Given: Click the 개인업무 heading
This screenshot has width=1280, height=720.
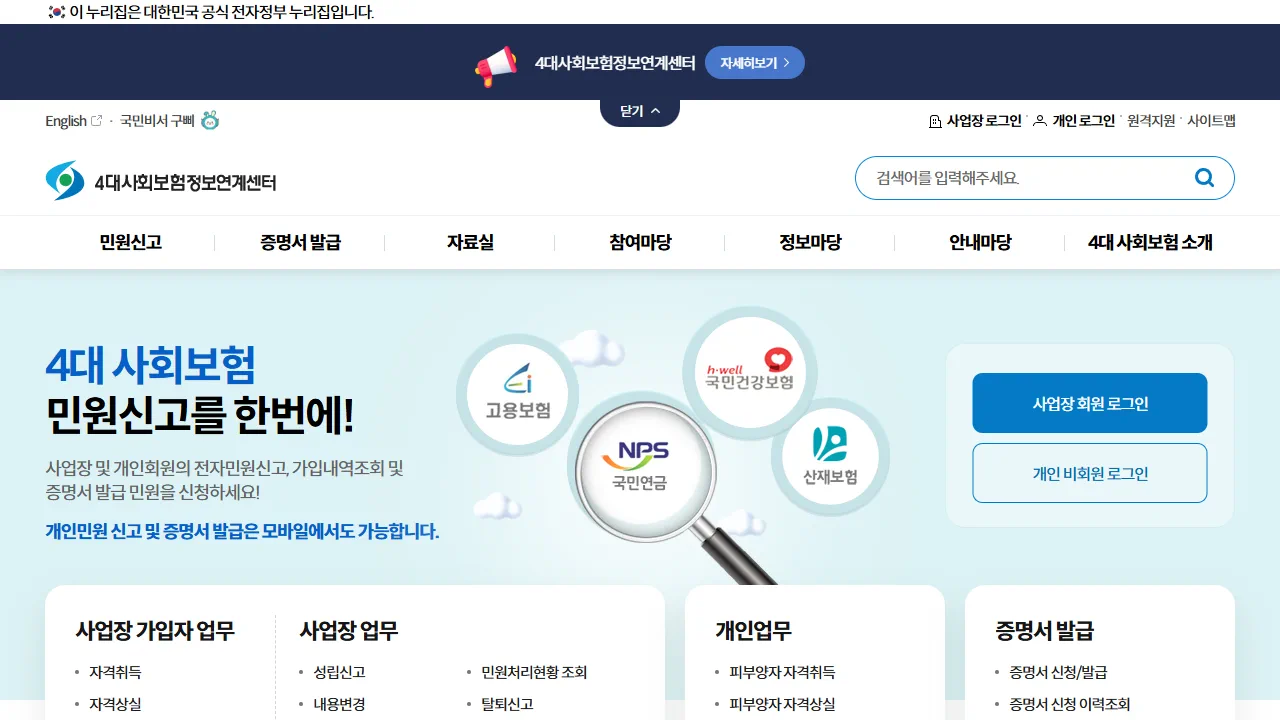Looking at the screenshot, I should (753, 631).
